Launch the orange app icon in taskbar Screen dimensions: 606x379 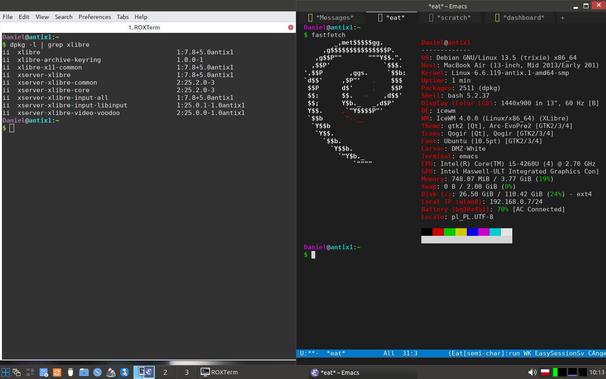(x=57, y=372)
